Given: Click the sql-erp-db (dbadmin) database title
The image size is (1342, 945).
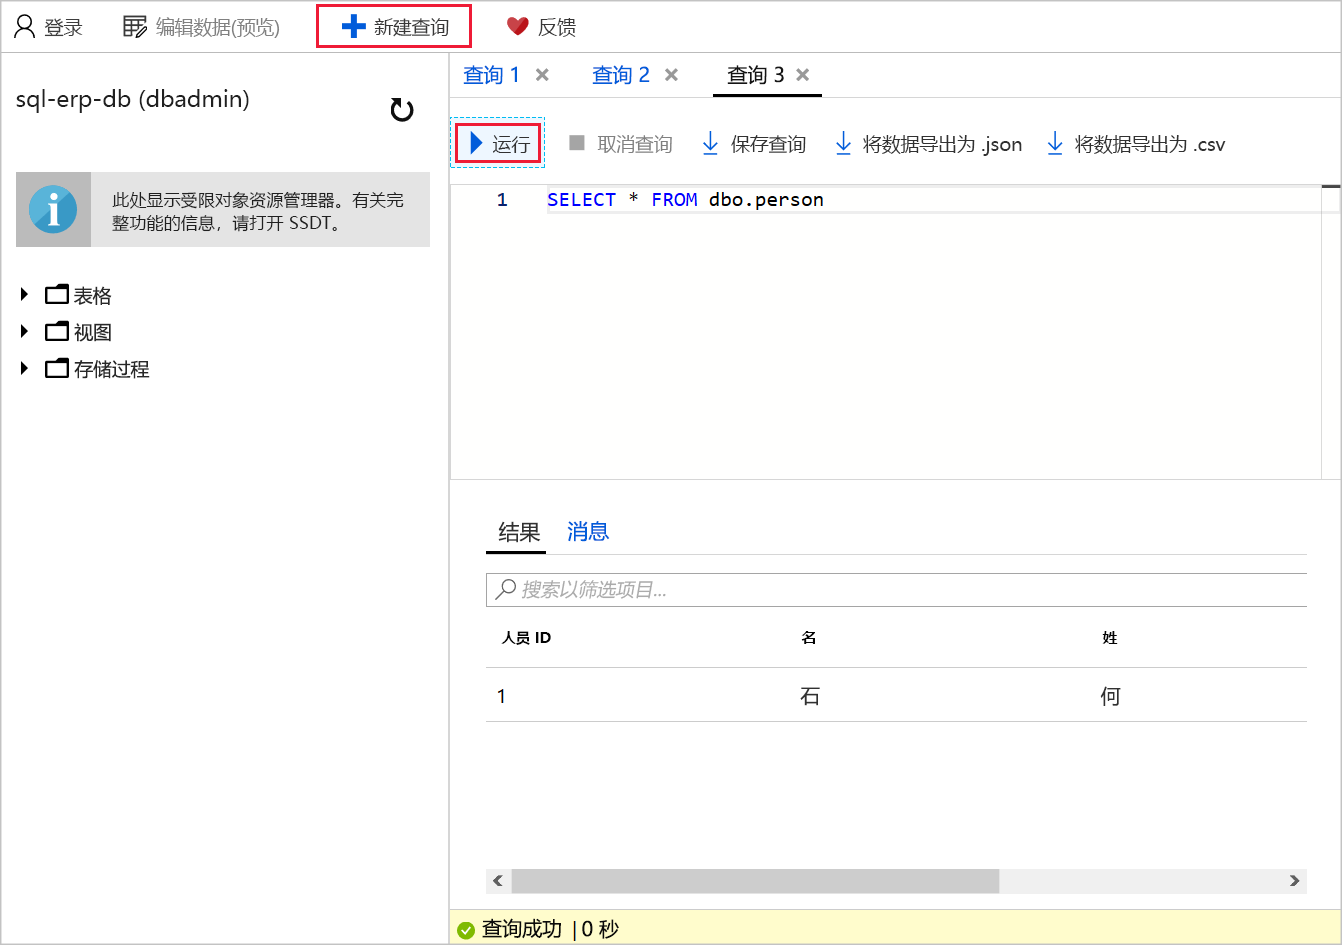Looking at the screenshot, I should 133,99.
